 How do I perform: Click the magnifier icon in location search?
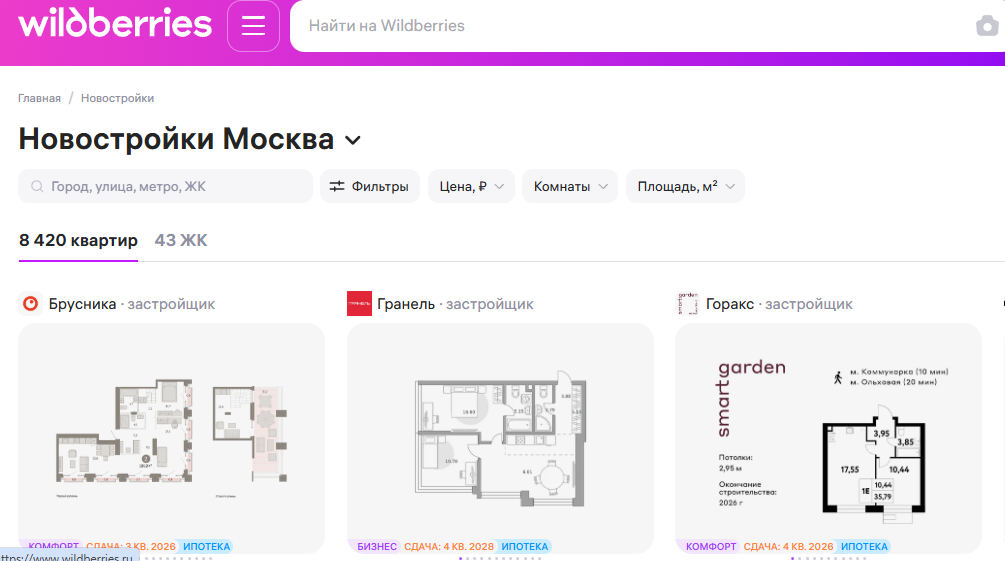click(37, 187)
